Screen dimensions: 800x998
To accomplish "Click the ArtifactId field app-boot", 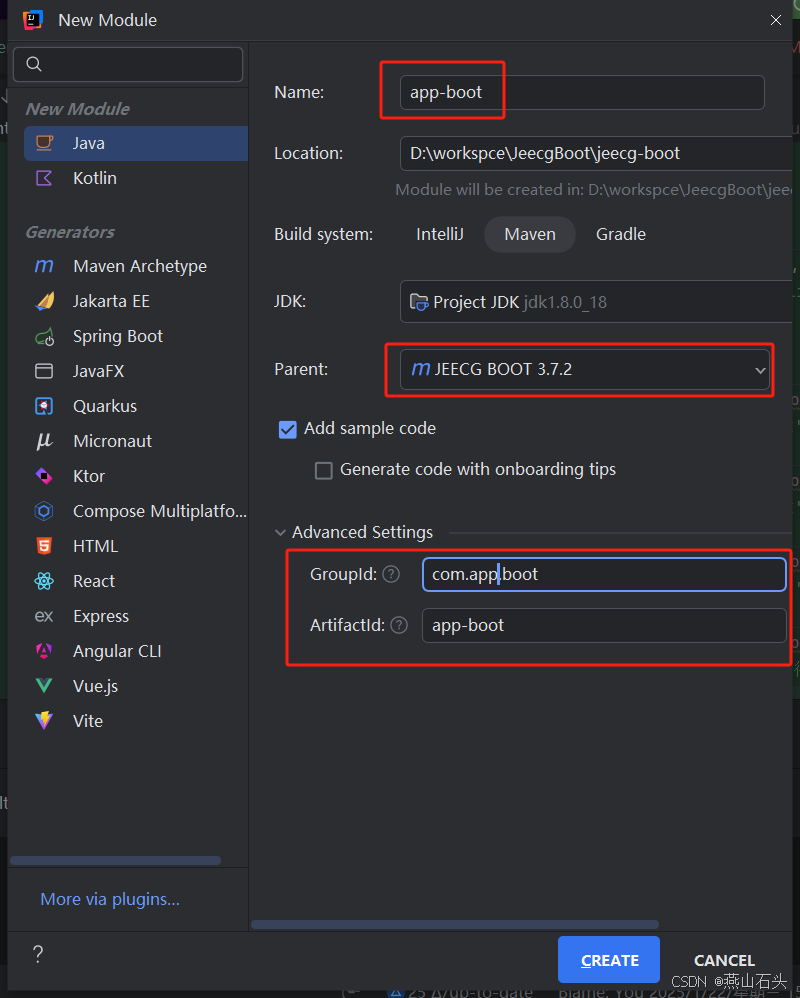I will (605, 626).
